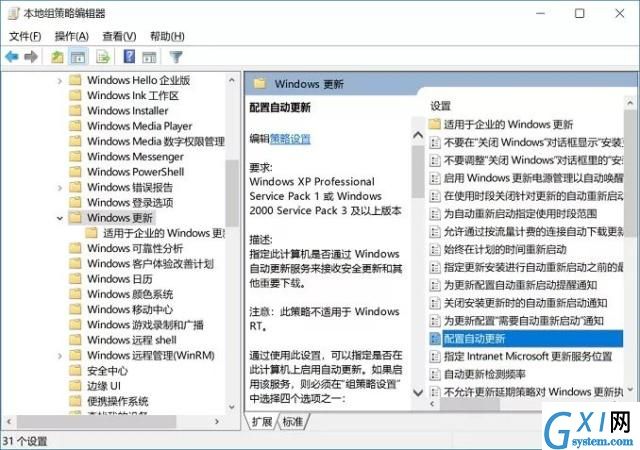Select Windows 可靠性分析 in the tree
The width and height of the screenshot is (640, 450).
pos(135,248)
